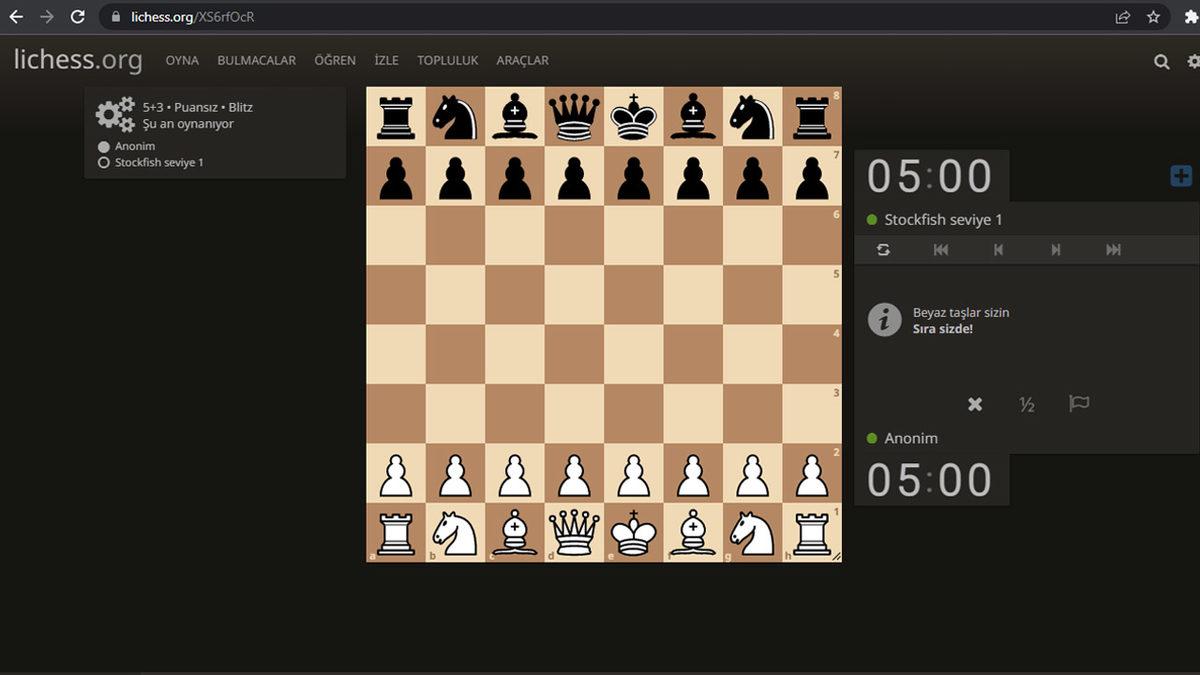Screen dimensions: 1200x675
Task: Step forward to next move
Action: pyautogui.click(x=1056, y=250)
